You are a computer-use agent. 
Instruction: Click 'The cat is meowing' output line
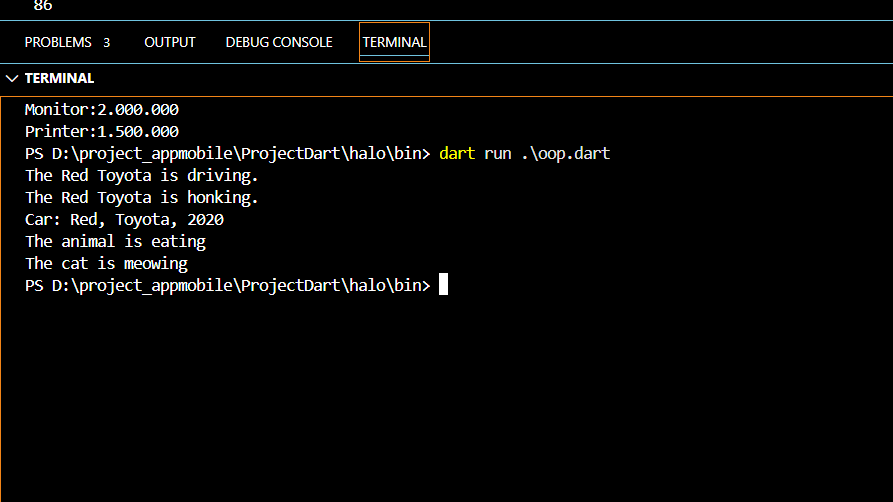pyautogui.click(x=106, y=264)
